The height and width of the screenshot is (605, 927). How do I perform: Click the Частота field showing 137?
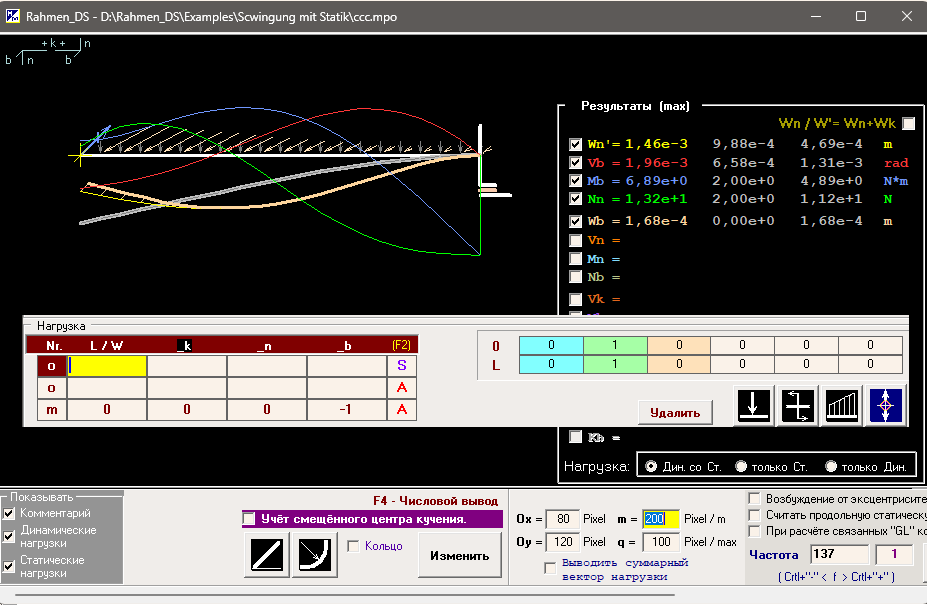point(839,554)
